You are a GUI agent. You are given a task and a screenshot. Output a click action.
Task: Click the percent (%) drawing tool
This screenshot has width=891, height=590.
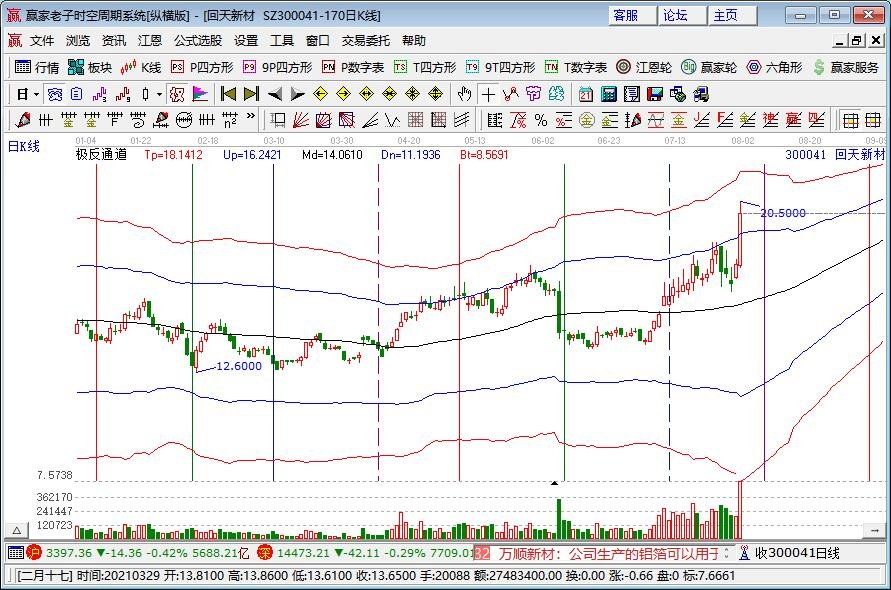[x=540, y=120]
